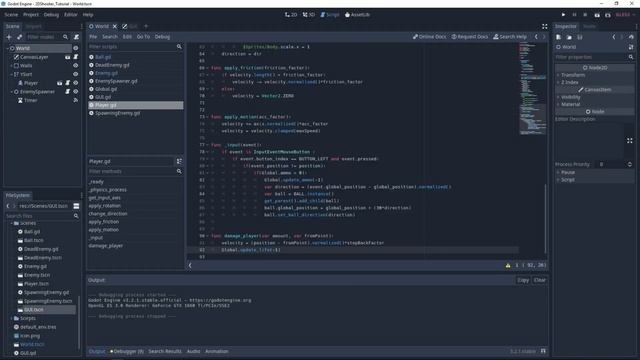Click the Timer node signal icon
640x360 pixels.
[76, 100]
